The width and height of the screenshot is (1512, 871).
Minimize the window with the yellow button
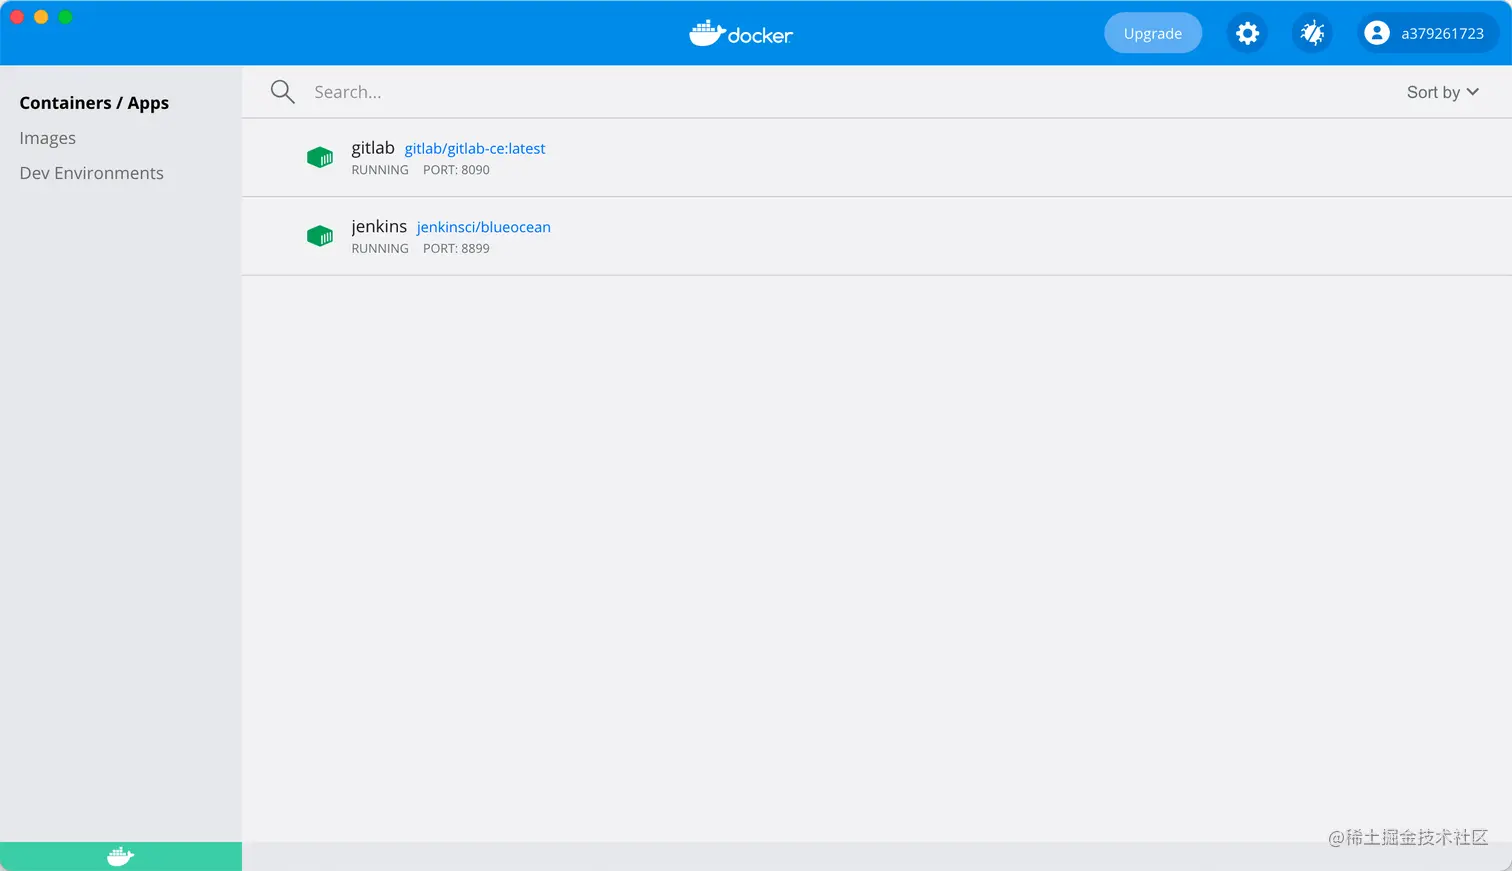41,17
